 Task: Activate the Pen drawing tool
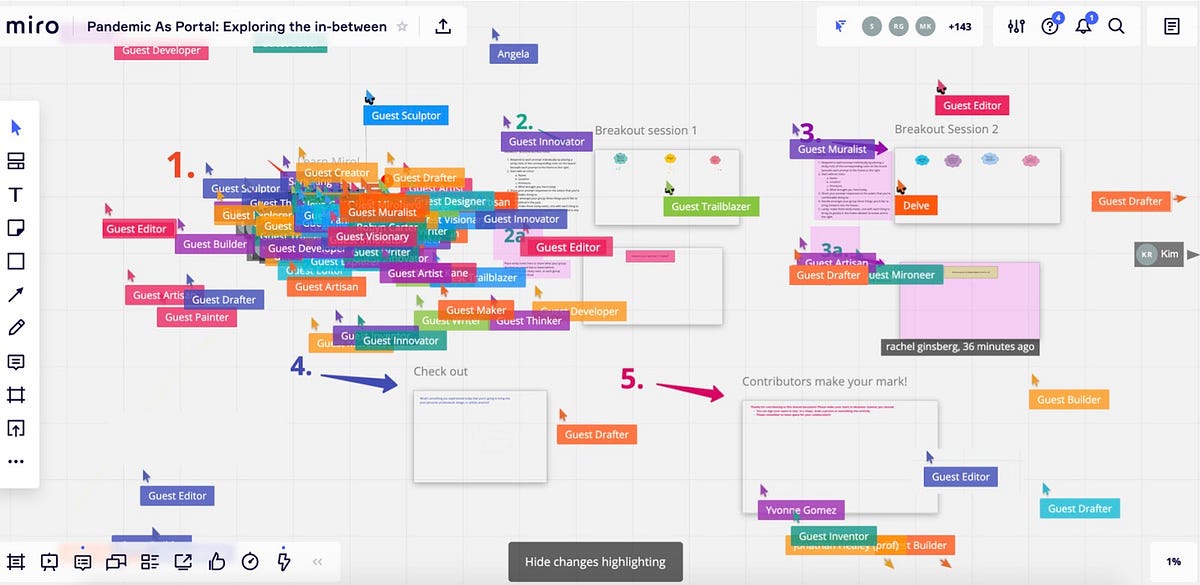(16, 328)
